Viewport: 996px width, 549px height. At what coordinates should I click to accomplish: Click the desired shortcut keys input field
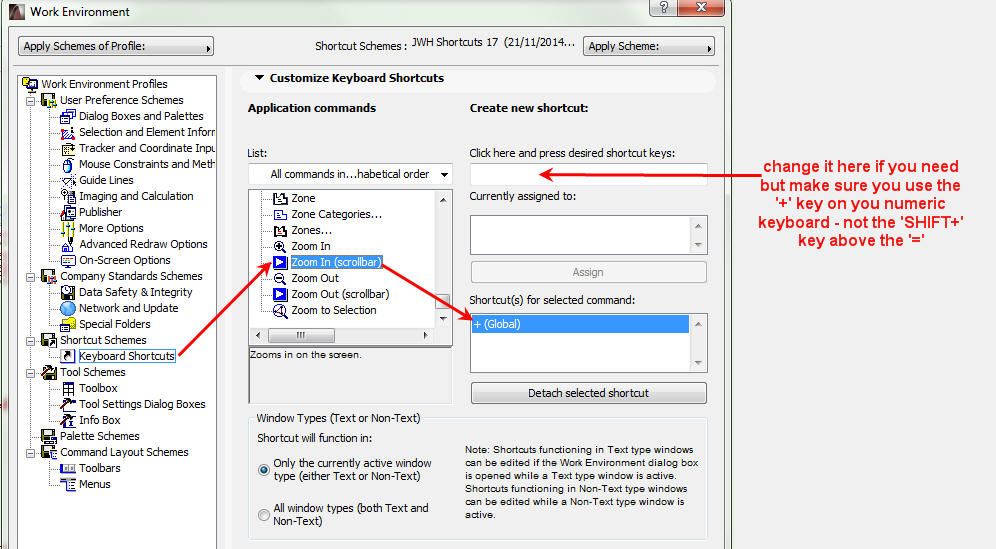588,174
